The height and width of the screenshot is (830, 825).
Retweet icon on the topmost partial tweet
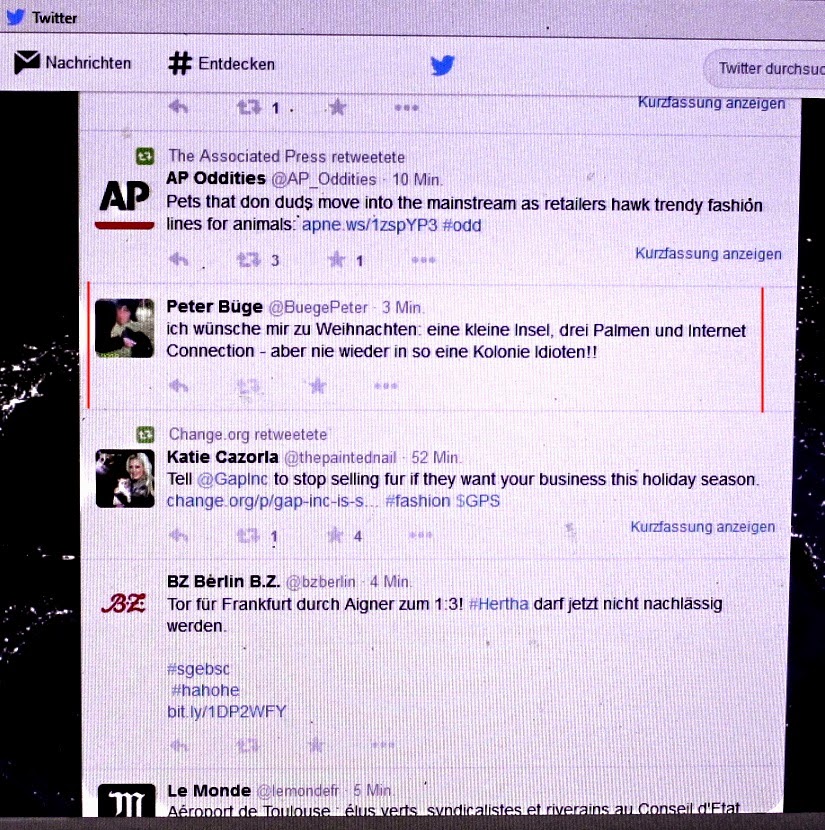tap(249, 107)
